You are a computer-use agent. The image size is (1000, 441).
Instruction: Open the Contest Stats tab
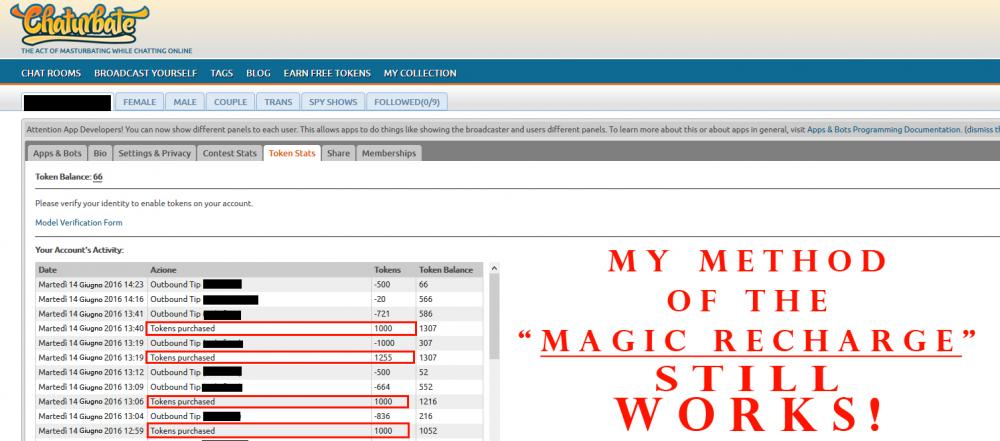pyautogui.click(x=230, y=153)
